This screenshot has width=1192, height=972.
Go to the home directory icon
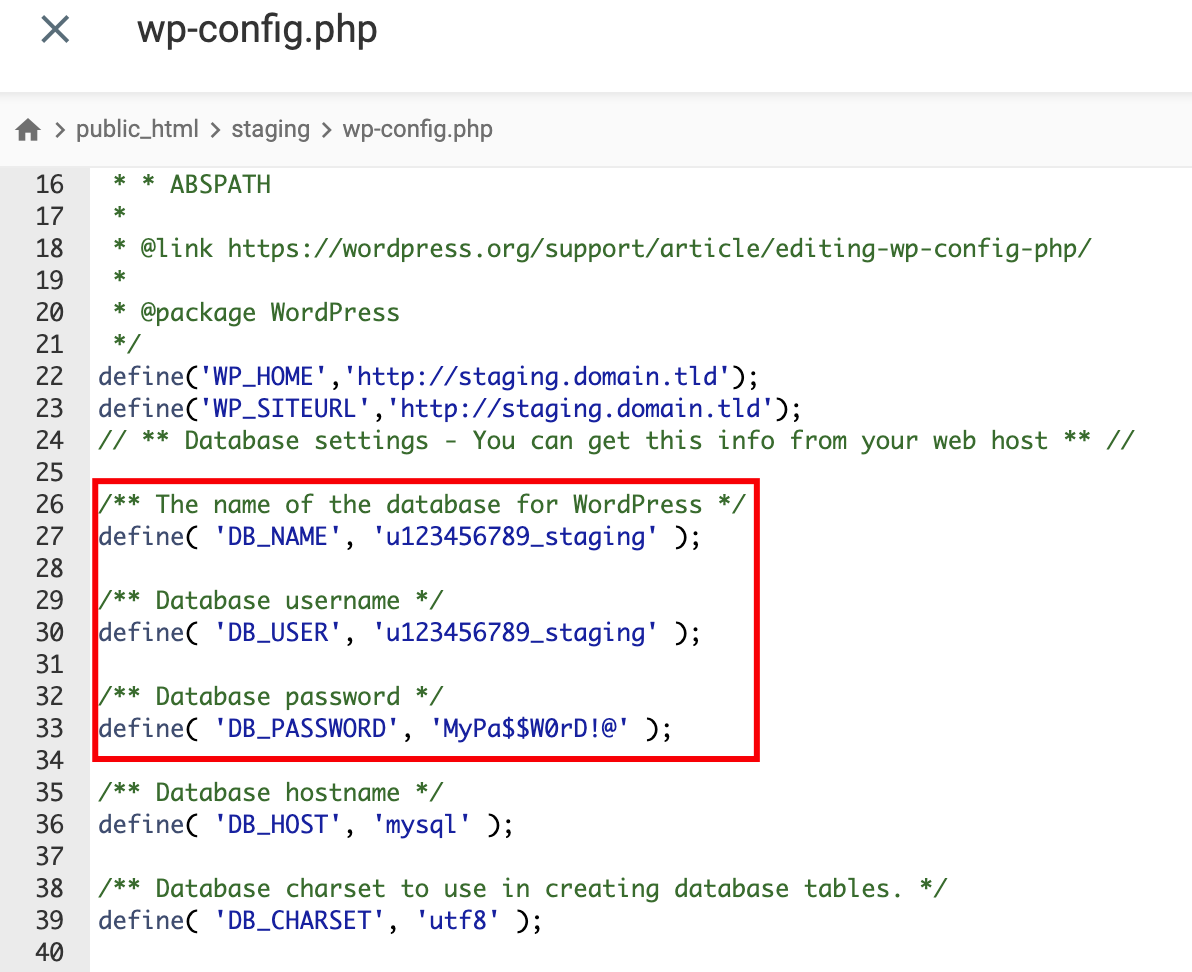click(28, 130)
